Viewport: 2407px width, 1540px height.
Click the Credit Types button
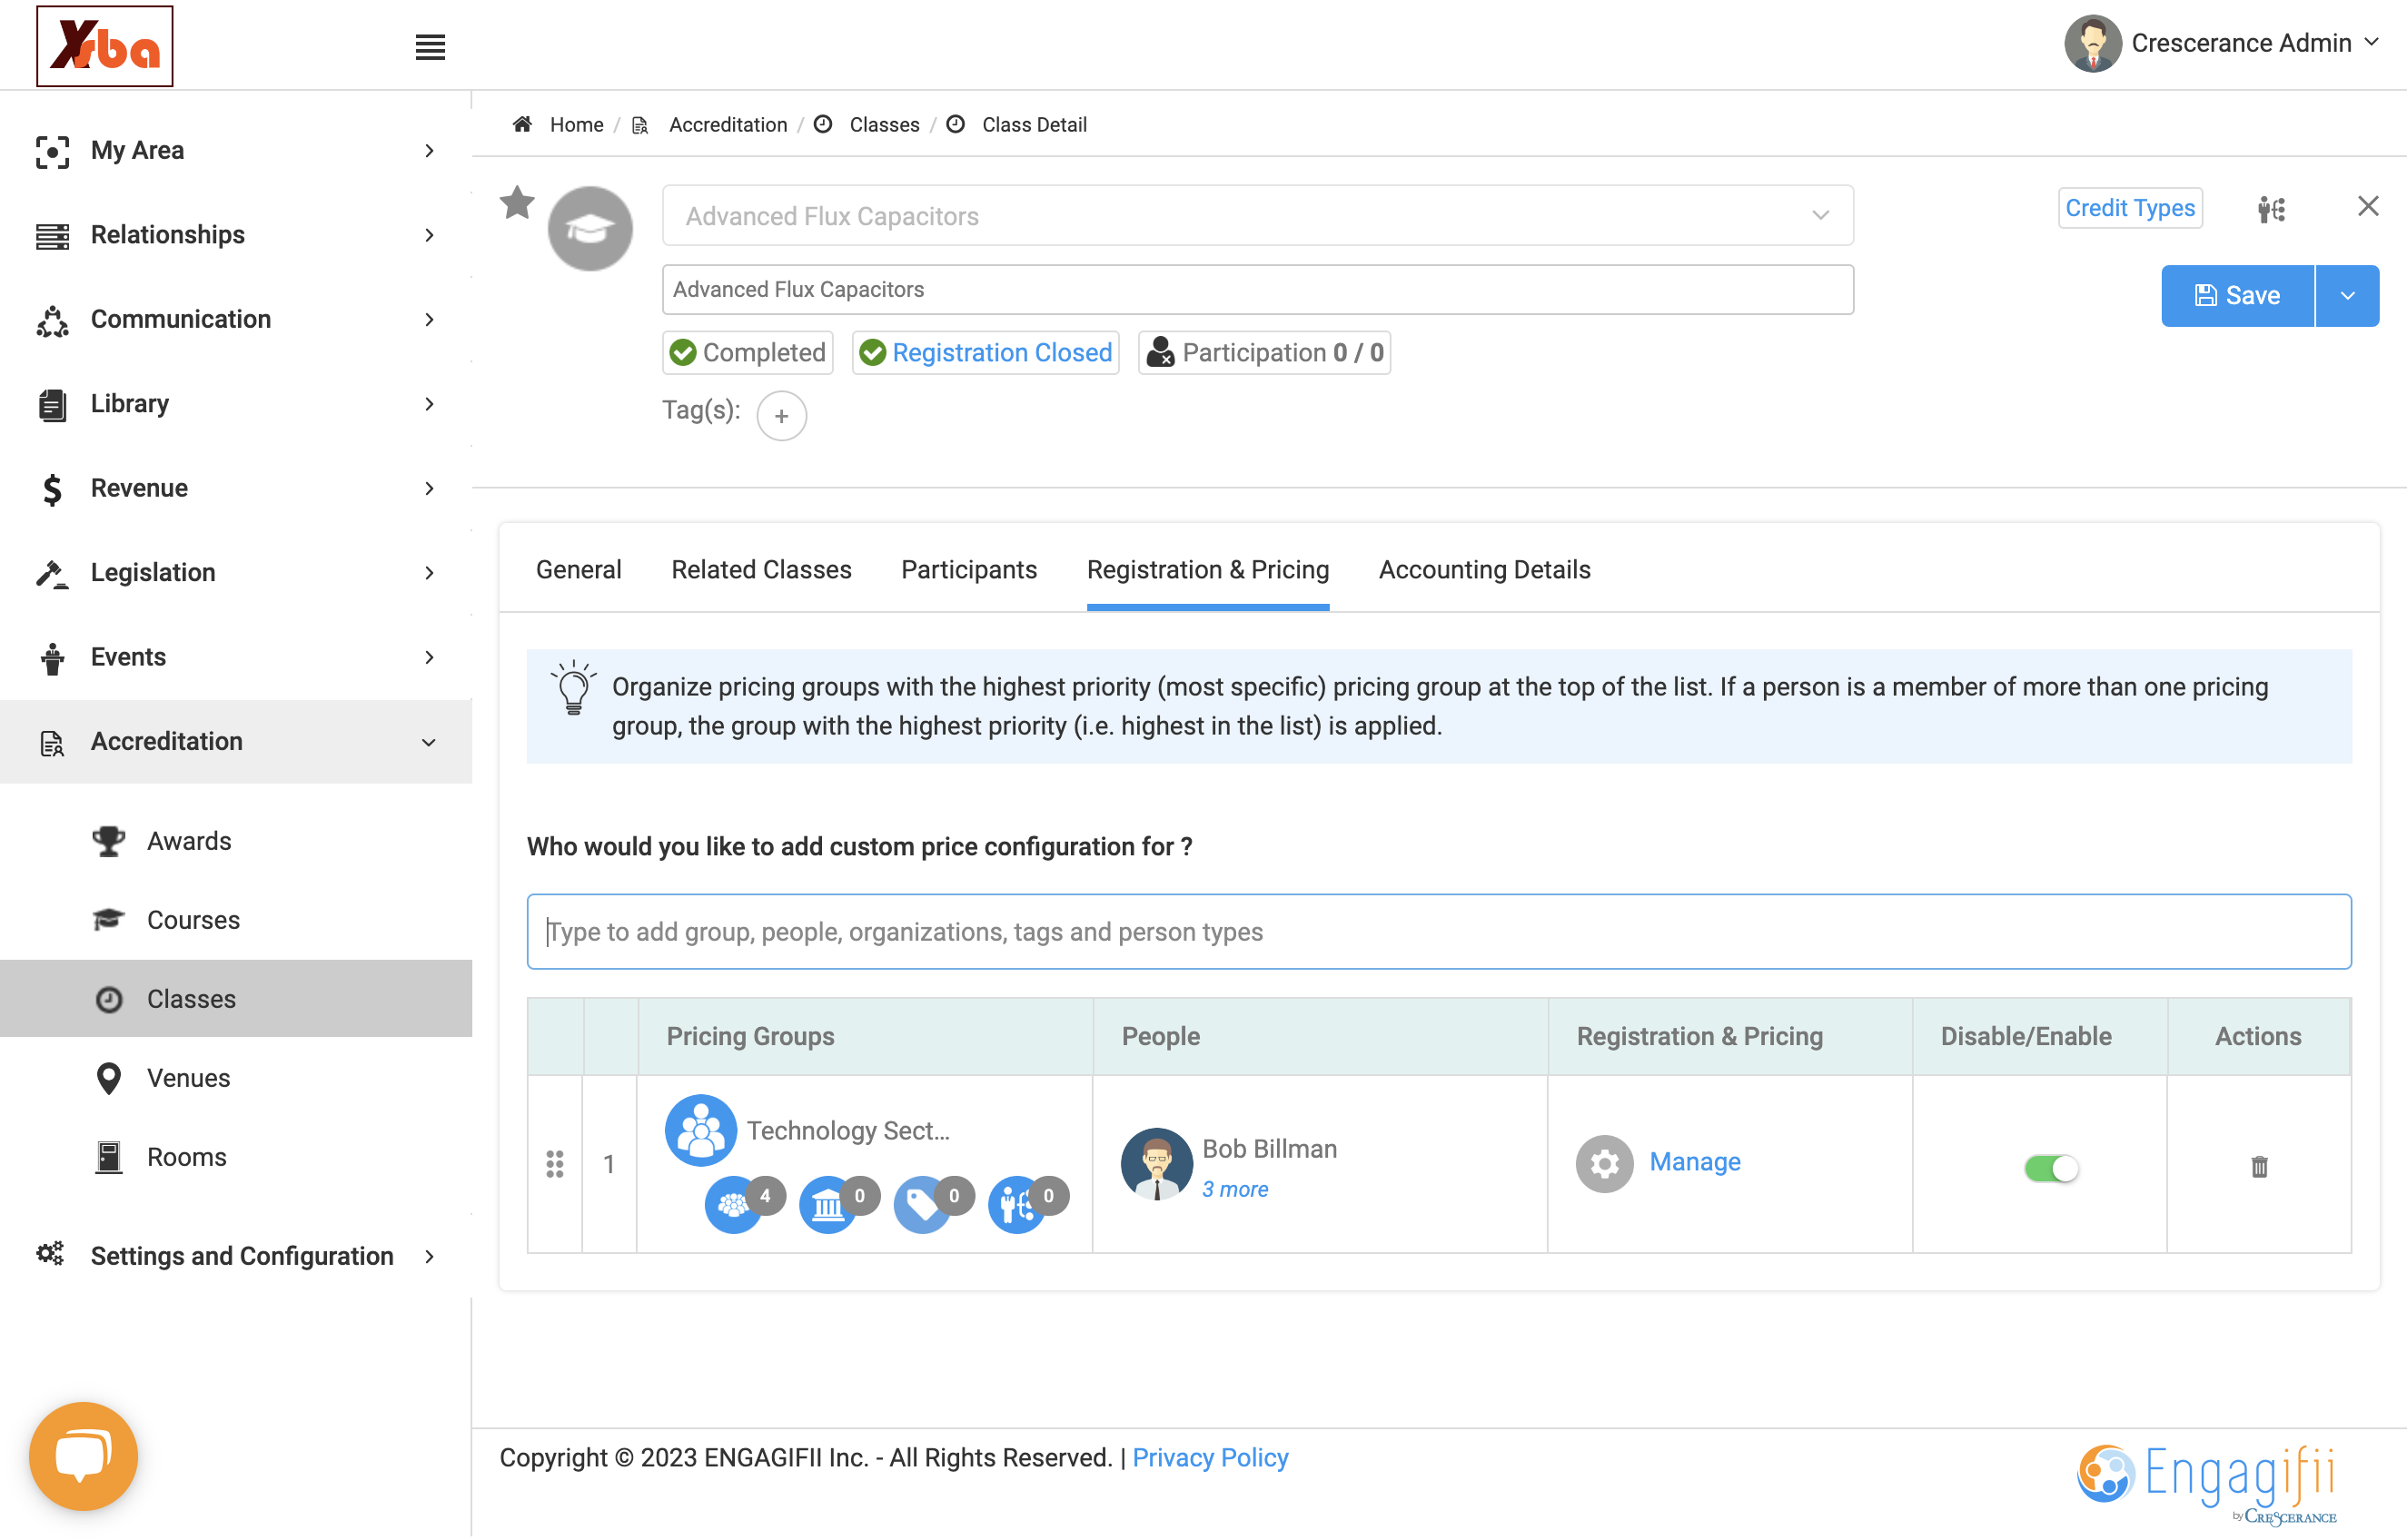click(x=2130, y=208)
